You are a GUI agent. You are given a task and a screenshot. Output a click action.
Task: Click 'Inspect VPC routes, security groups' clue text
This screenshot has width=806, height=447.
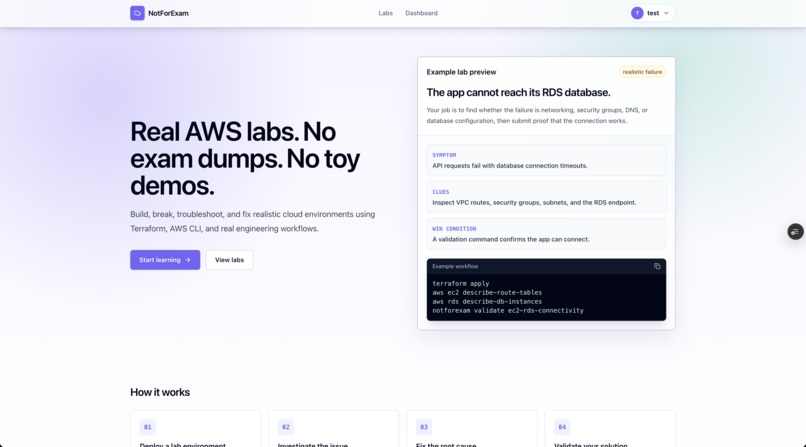coord(534,202)
